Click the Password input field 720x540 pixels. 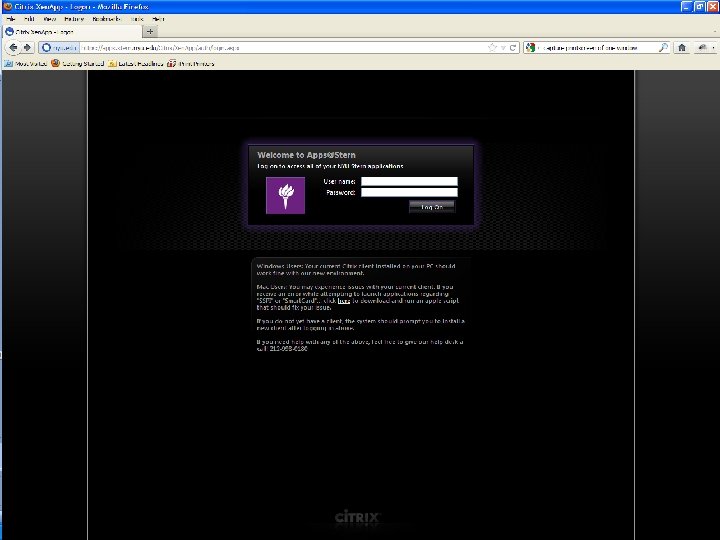(409, 192)
